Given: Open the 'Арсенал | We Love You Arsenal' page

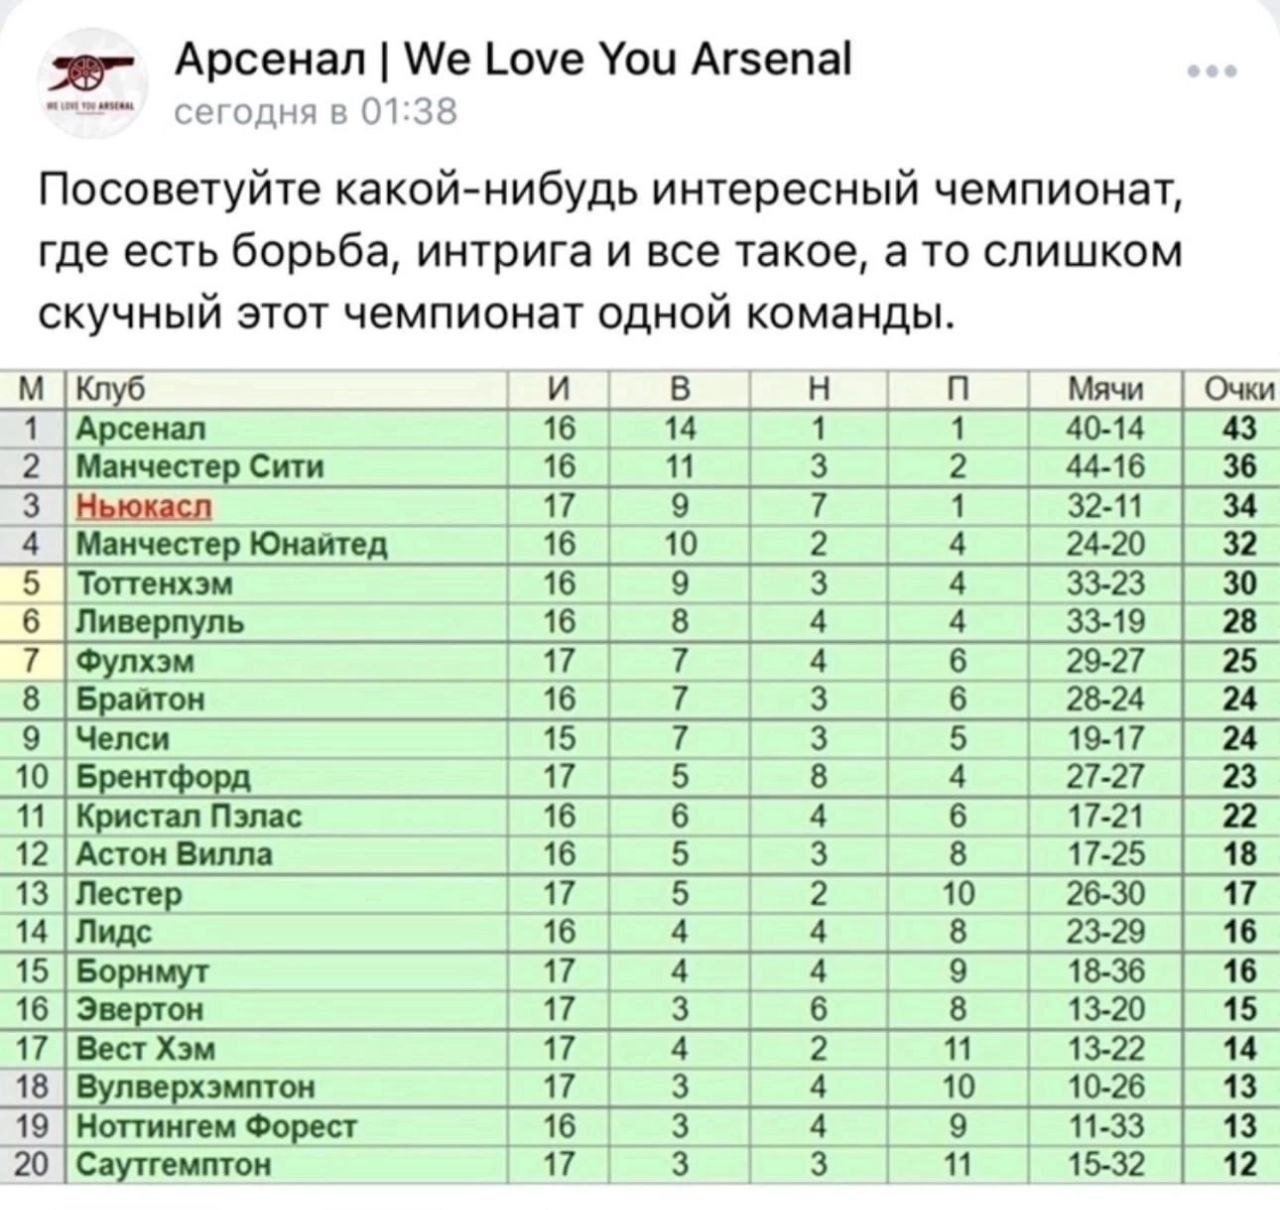Looking at the screenshot, I should point(514,62).
